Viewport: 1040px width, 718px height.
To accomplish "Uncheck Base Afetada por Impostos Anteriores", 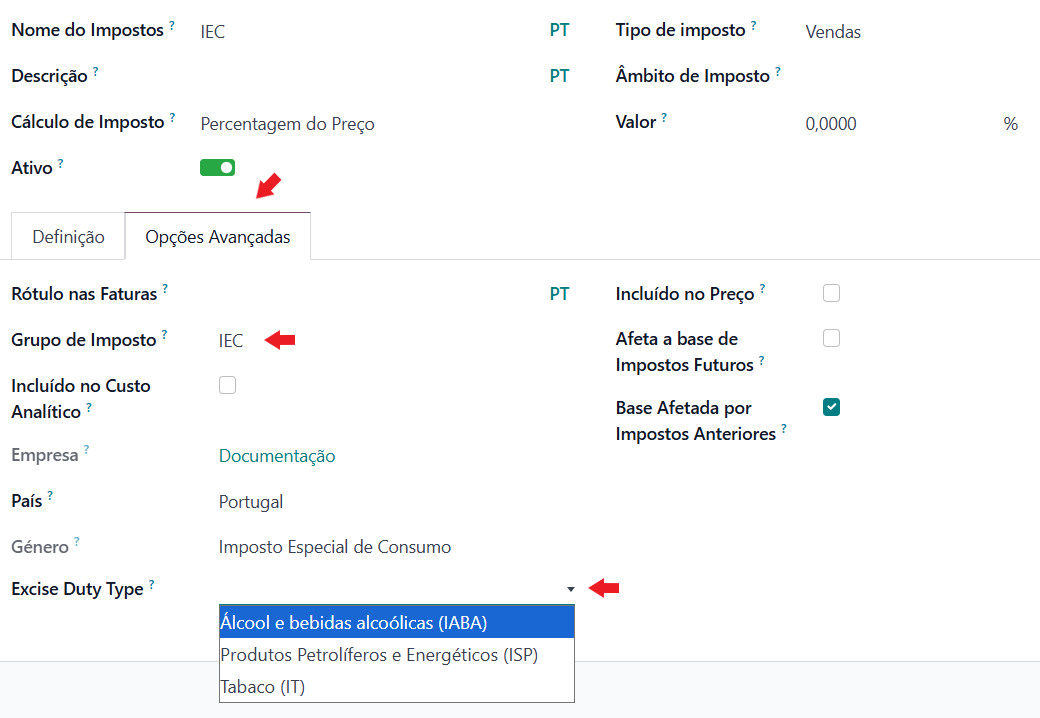I will [x=831, y=407].
